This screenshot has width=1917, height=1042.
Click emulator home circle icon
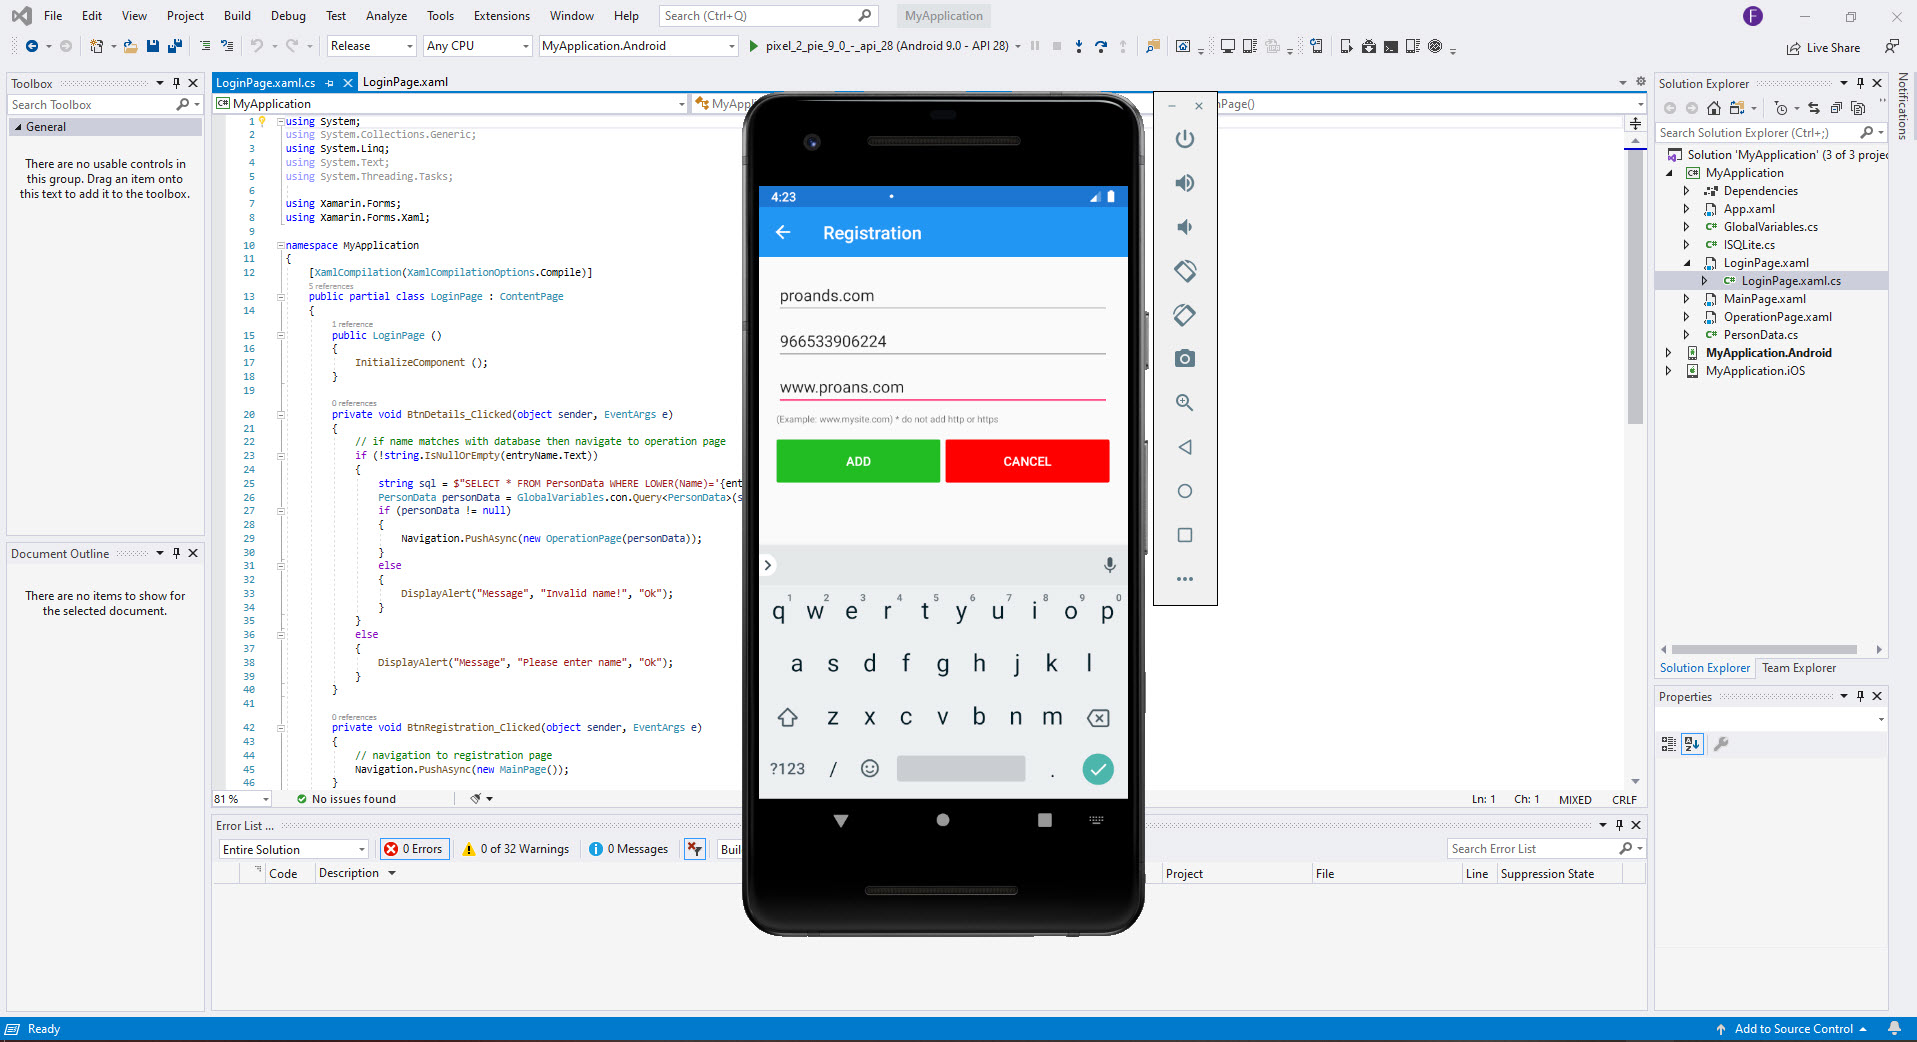point(1185,491)
